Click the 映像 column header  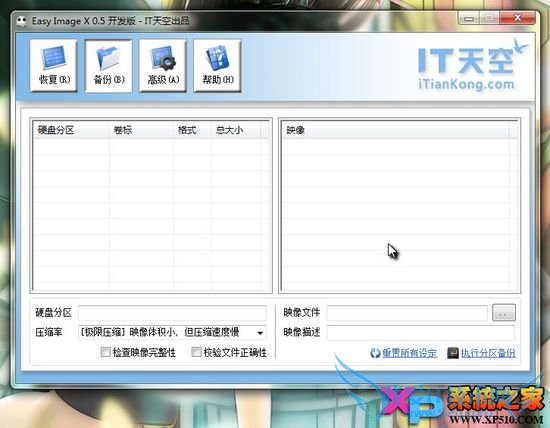395,130
